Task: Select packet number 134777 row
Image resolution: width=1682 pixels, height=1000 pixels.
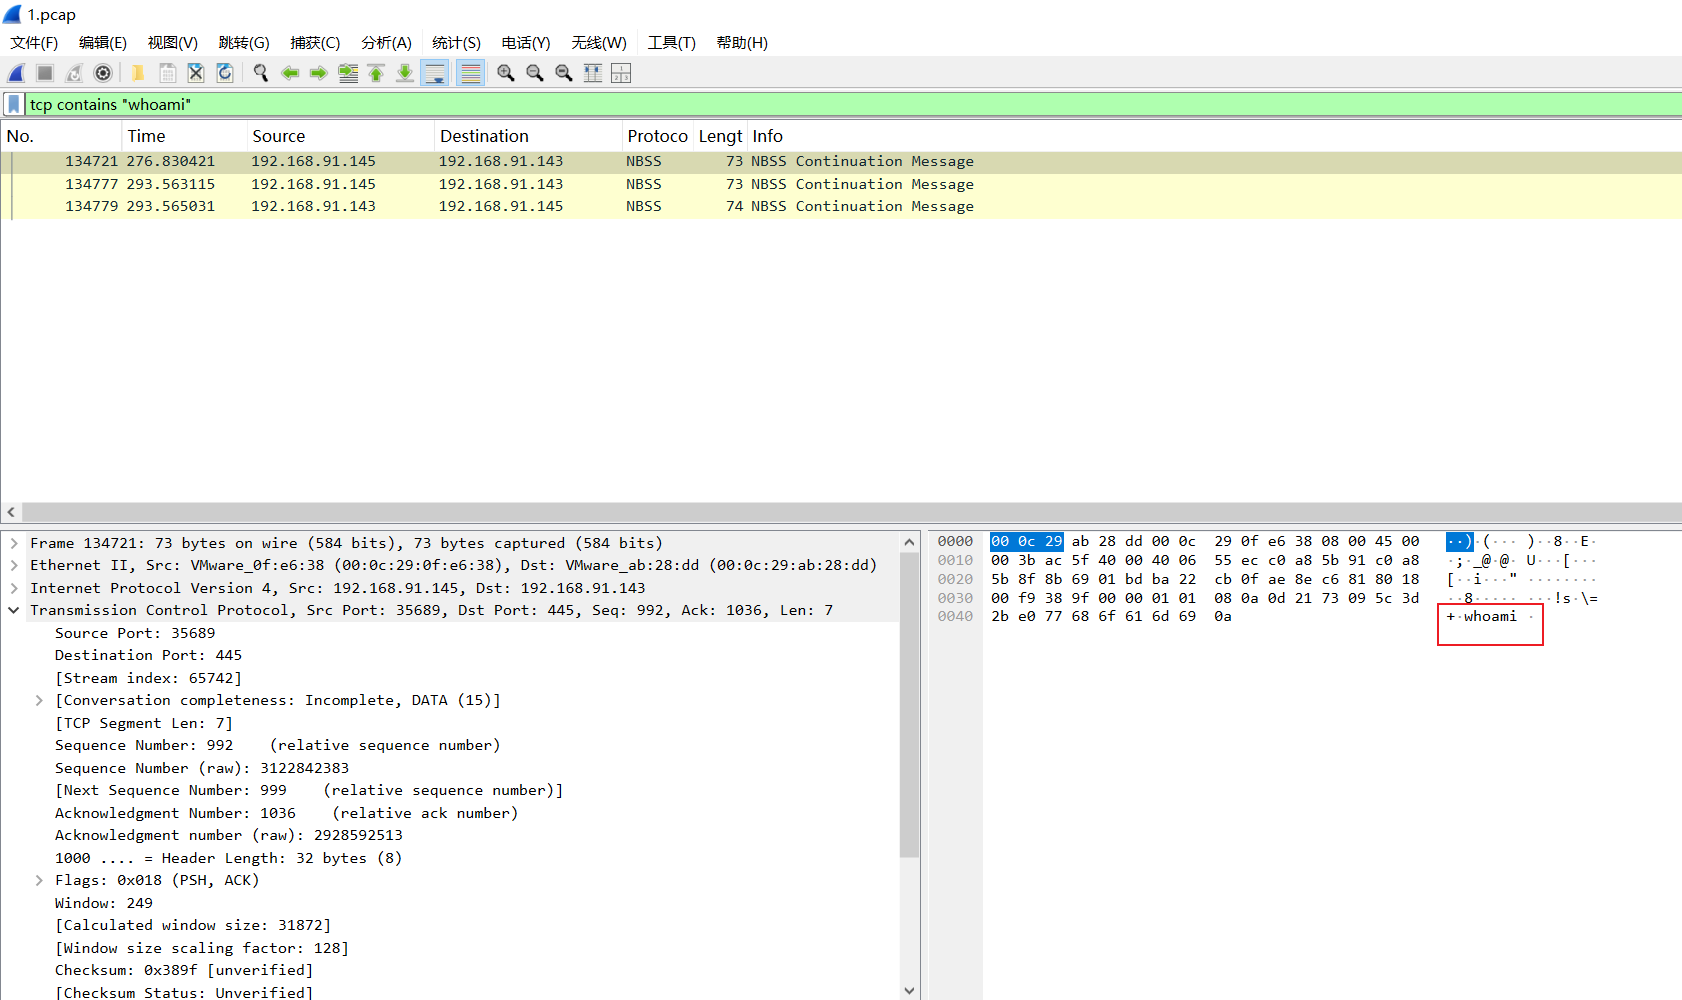Action: pyautogui.click(x=841, y=184)
